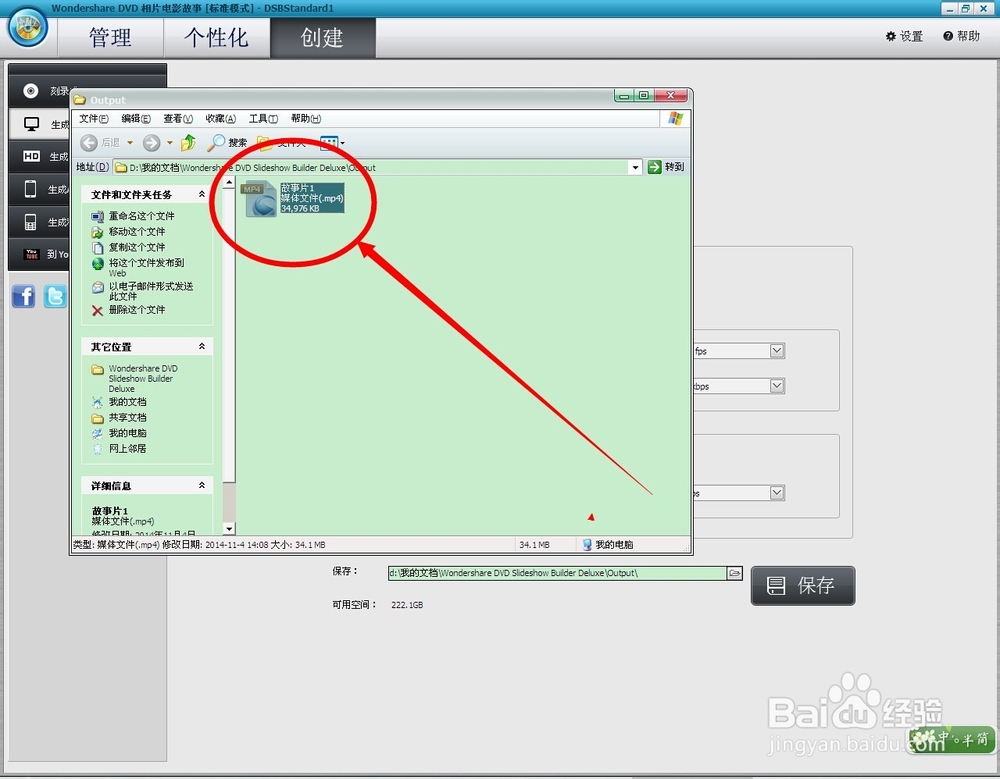Click the Wondershare disc logo icon
The height and width of the screenshot is (779, 1000).
click(27, 27)
